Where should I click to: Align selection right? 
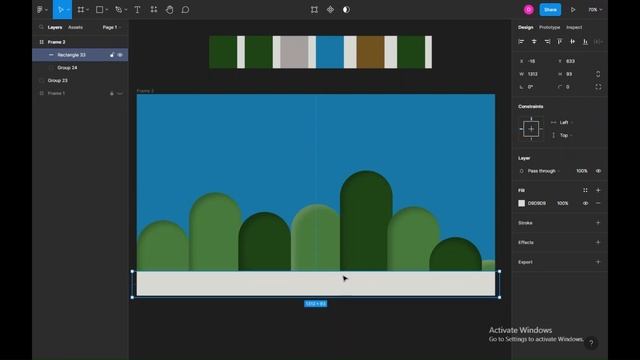point(547,42)
